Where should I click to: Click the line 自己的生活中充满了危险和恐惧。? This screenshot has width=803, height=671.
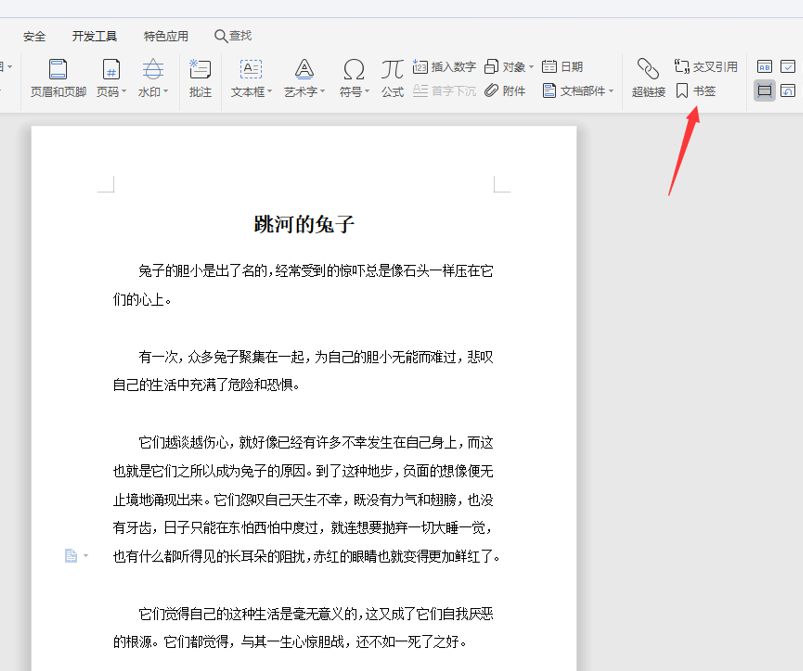pyautogui.click(x=206, y=385)
